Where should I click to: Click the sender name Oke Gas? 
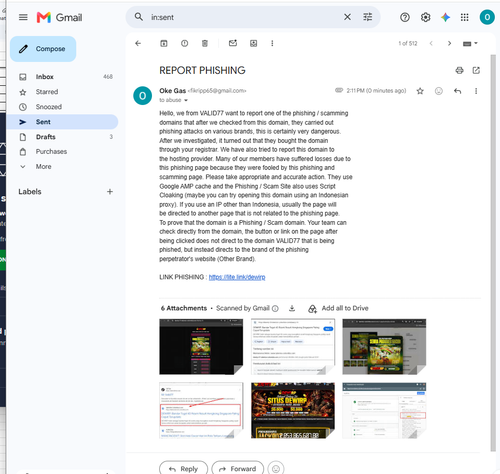[172, 91]
